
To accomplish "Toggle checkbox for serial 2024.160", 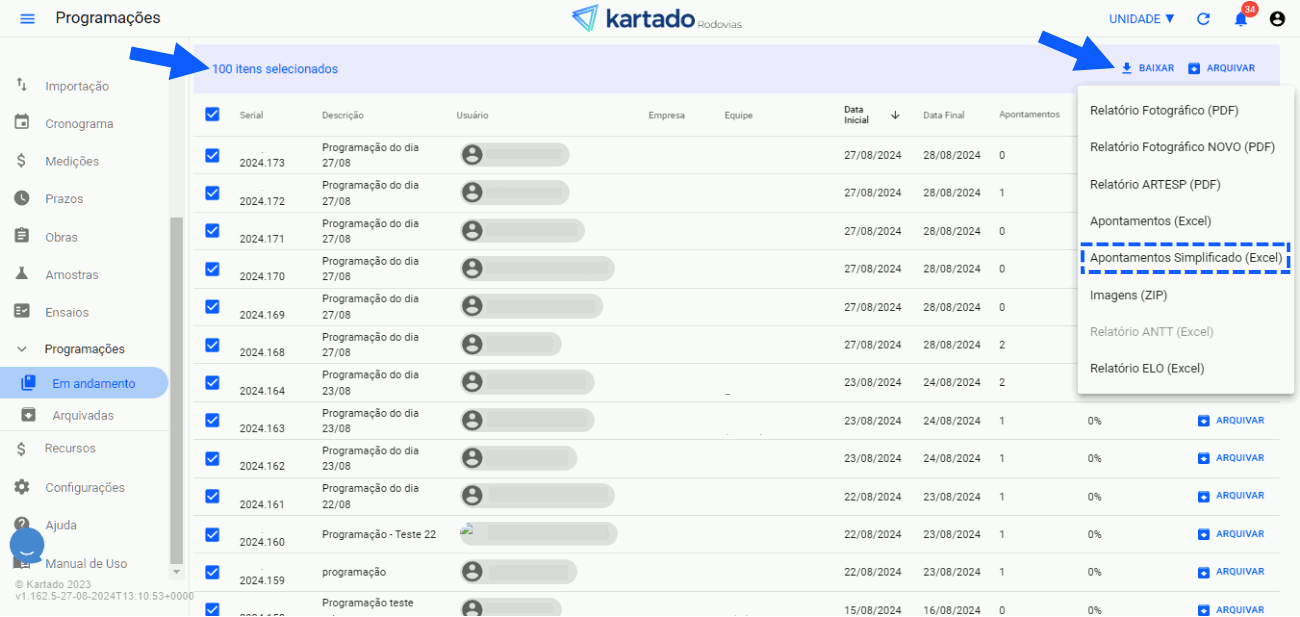I will tap(212, 534).
